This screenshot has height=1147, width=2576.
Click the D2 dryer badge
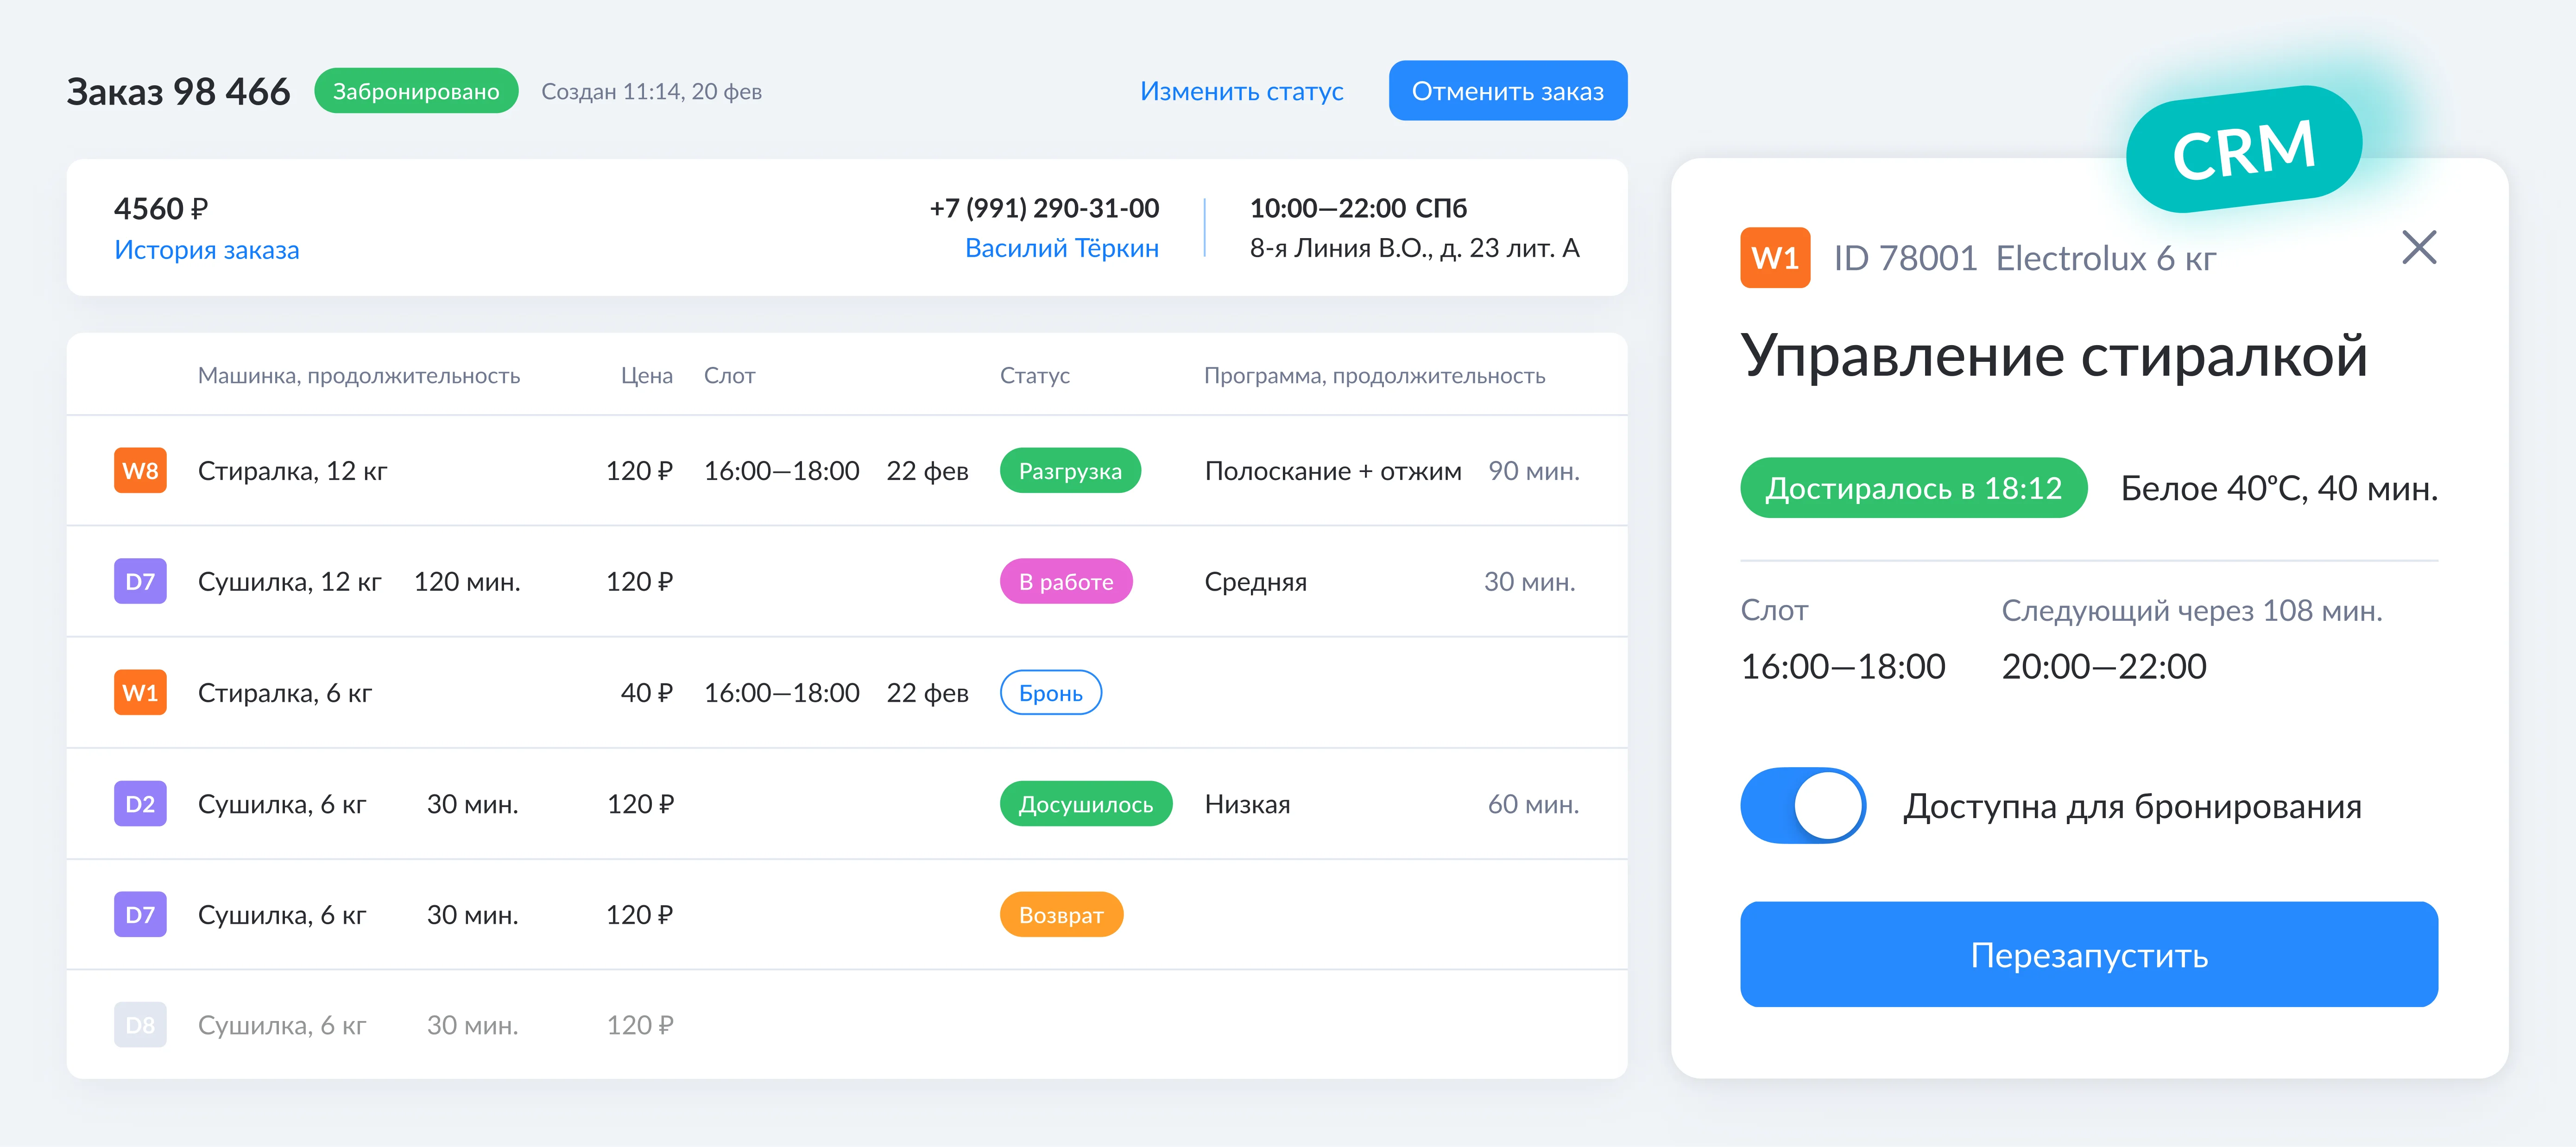click(140, 804)
